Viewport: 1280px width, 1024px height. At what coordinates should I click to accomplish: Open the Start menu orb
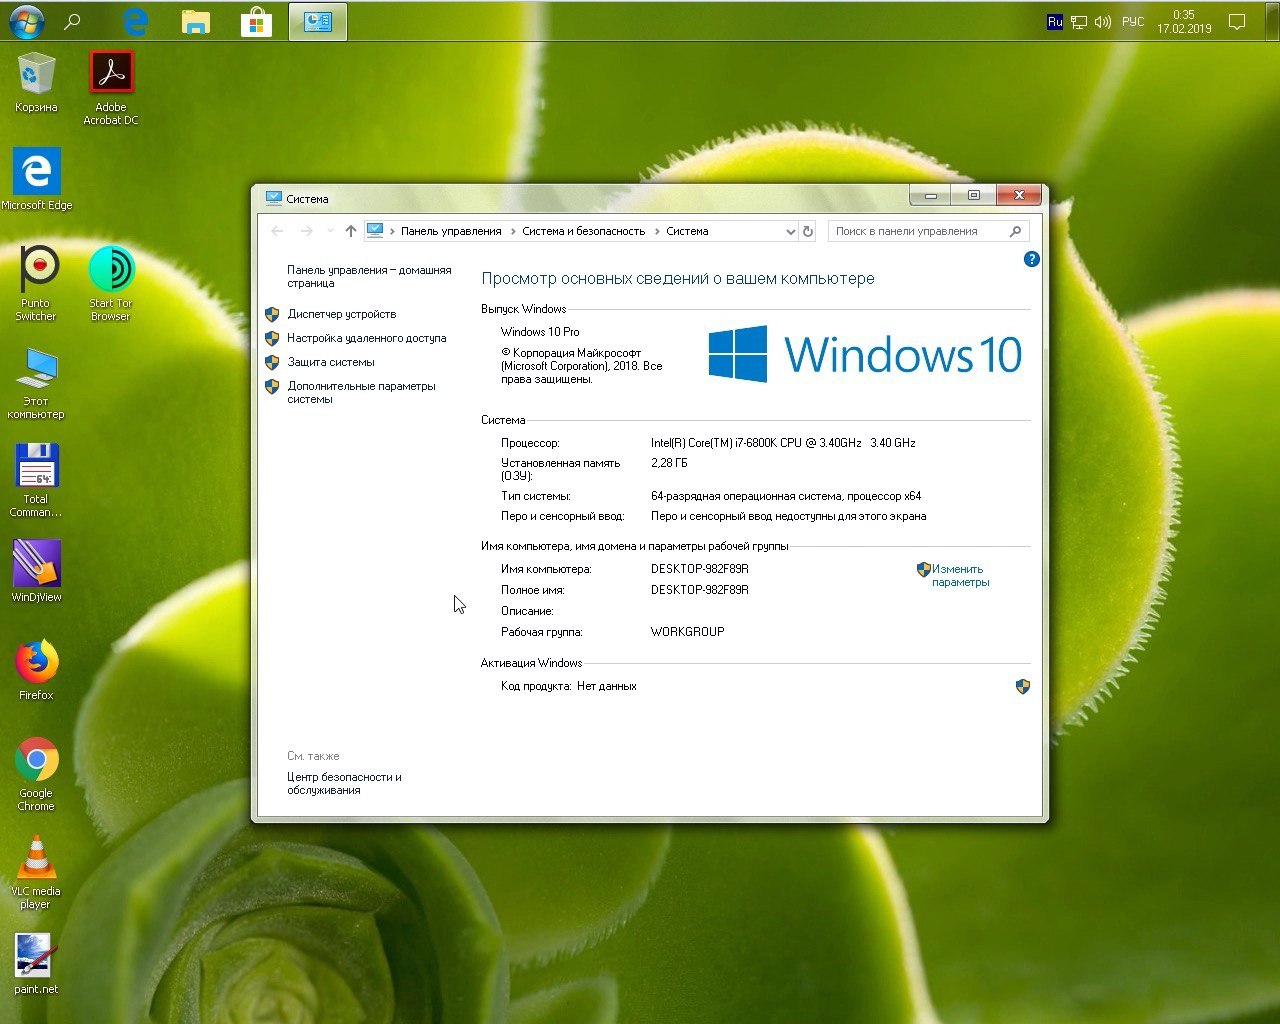(27, 21)
